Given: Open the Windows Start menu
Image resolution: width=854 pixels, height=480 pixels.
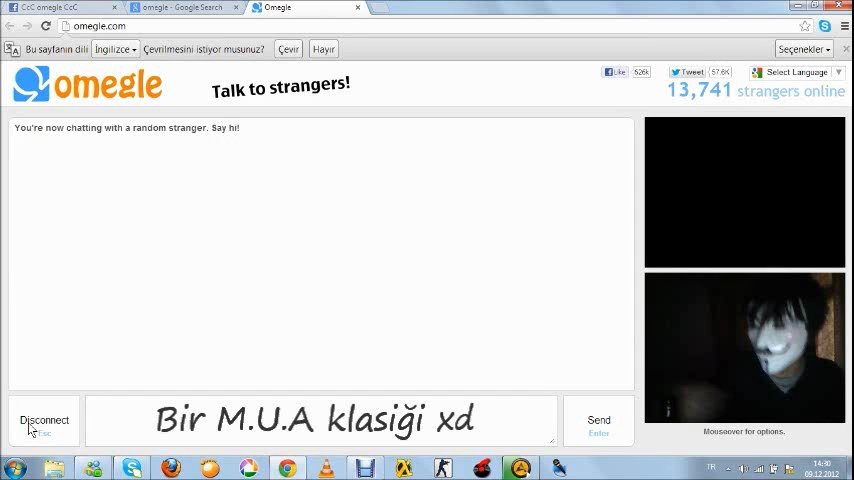Looking at the screenshot, I should 15,468.
